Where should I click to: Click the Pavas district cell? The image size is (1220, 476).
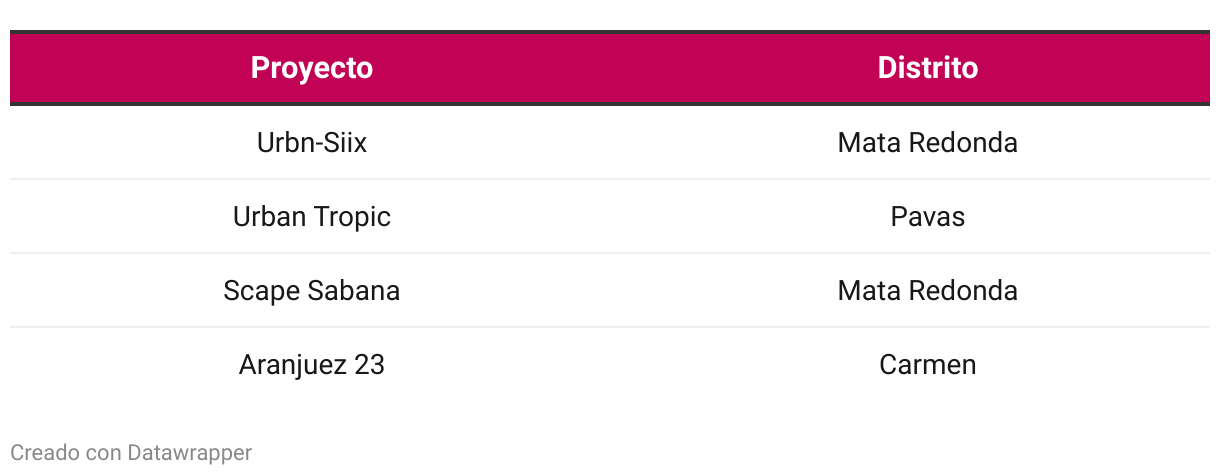tap(927, 217)
